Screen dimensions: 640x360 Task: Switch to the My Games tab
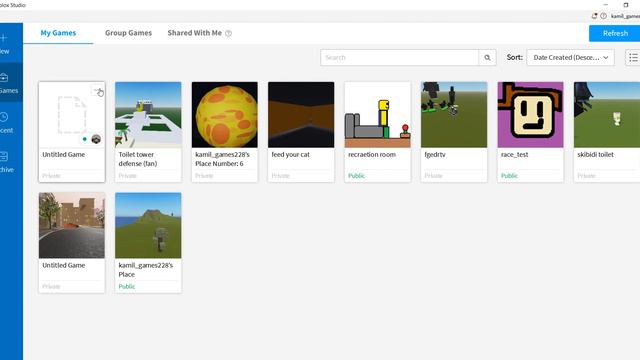point(58,33)
